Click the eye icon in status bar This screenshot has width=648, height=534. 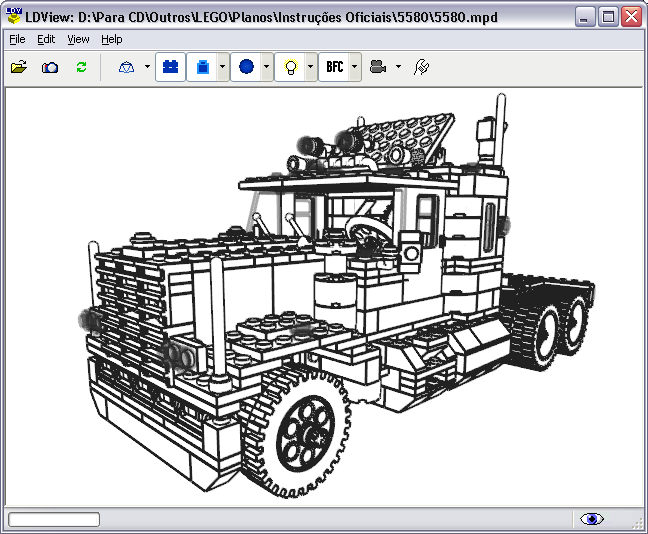[592, 519]
